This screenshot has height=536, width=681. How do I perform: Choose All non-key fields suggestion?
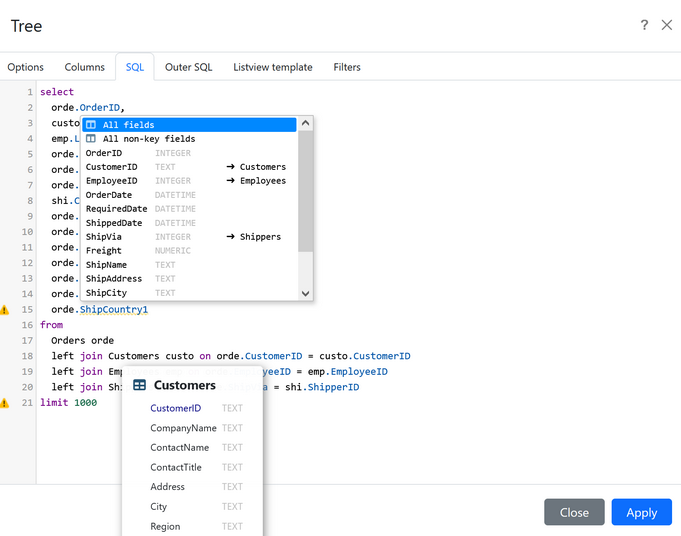189,139
